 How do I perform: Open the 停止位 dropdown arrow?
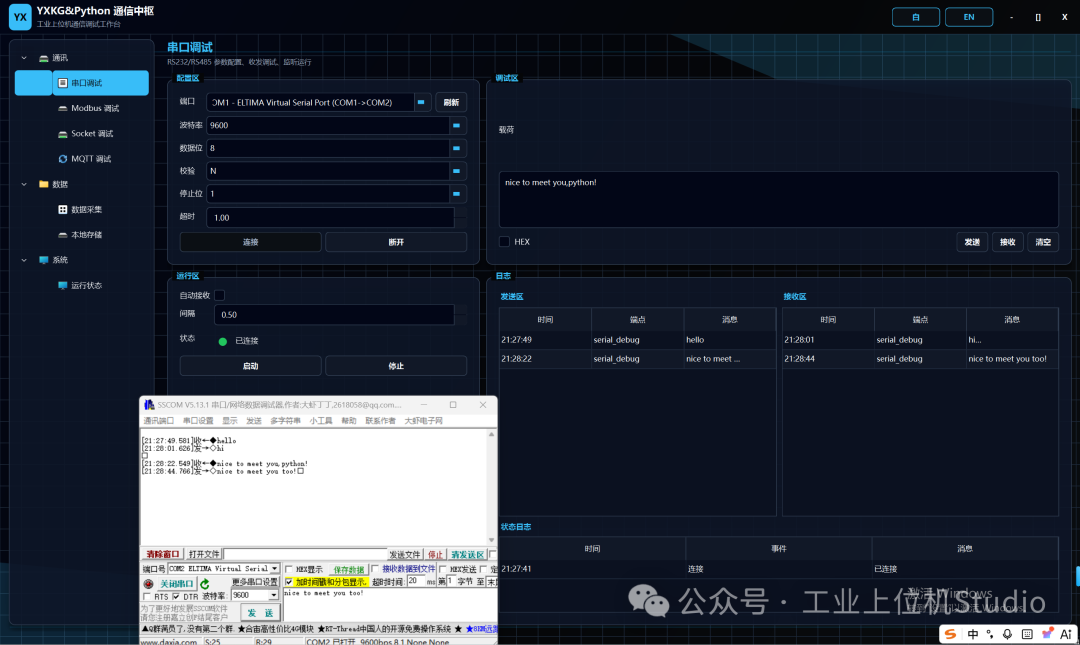click(x=456, y=194)
